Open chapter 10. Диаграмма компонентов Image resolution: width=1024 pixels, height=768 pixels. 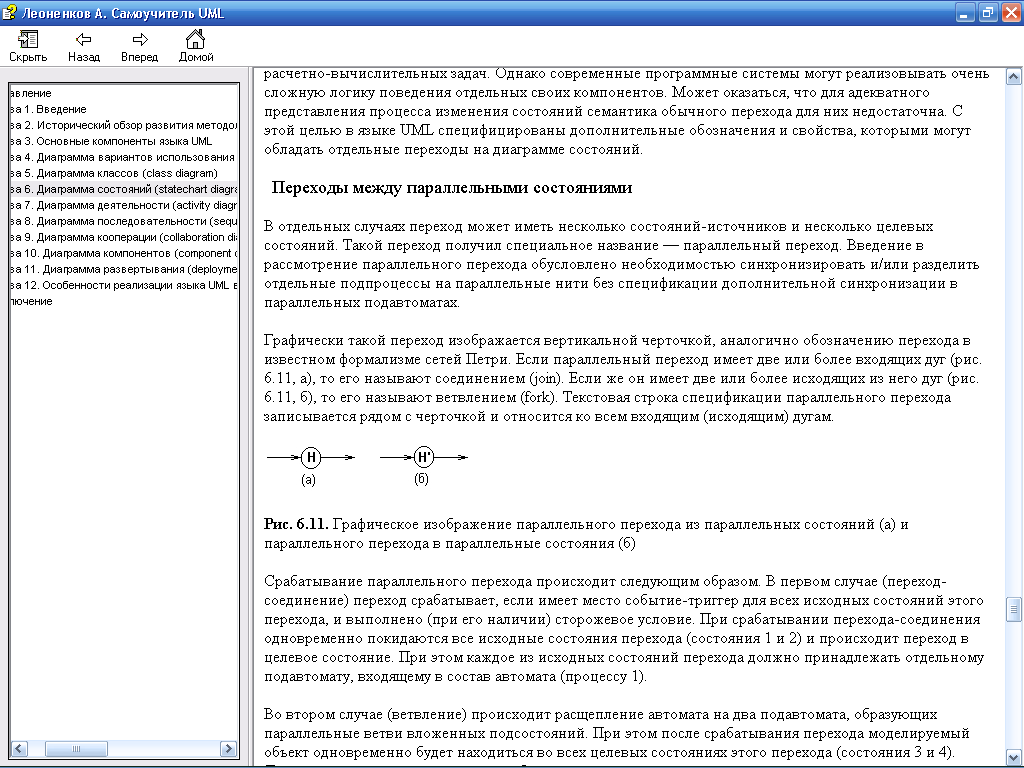click(x=124, y=253)
